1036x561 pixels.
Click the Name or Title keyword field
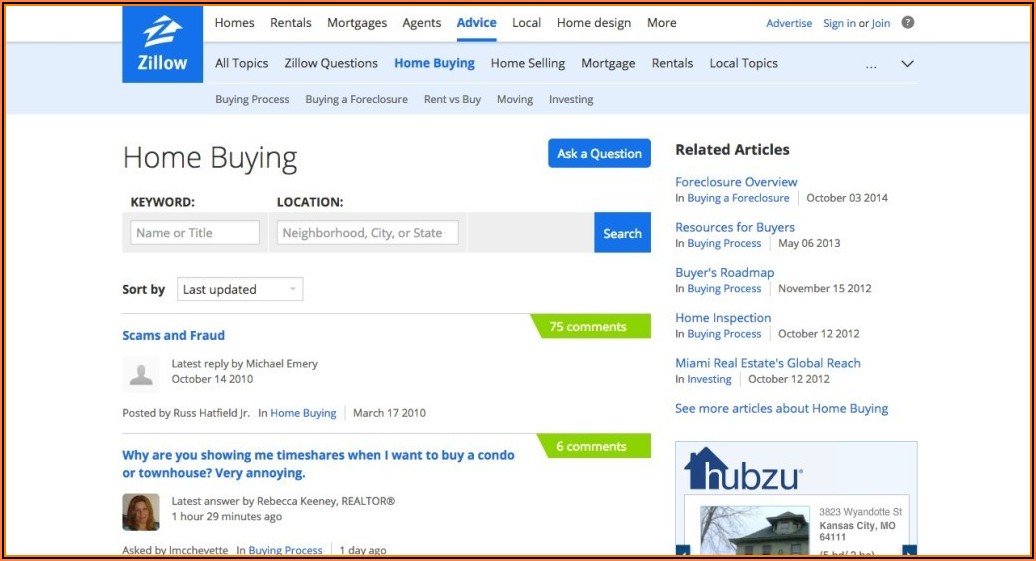pyautogui.click(x=195, y=233)
